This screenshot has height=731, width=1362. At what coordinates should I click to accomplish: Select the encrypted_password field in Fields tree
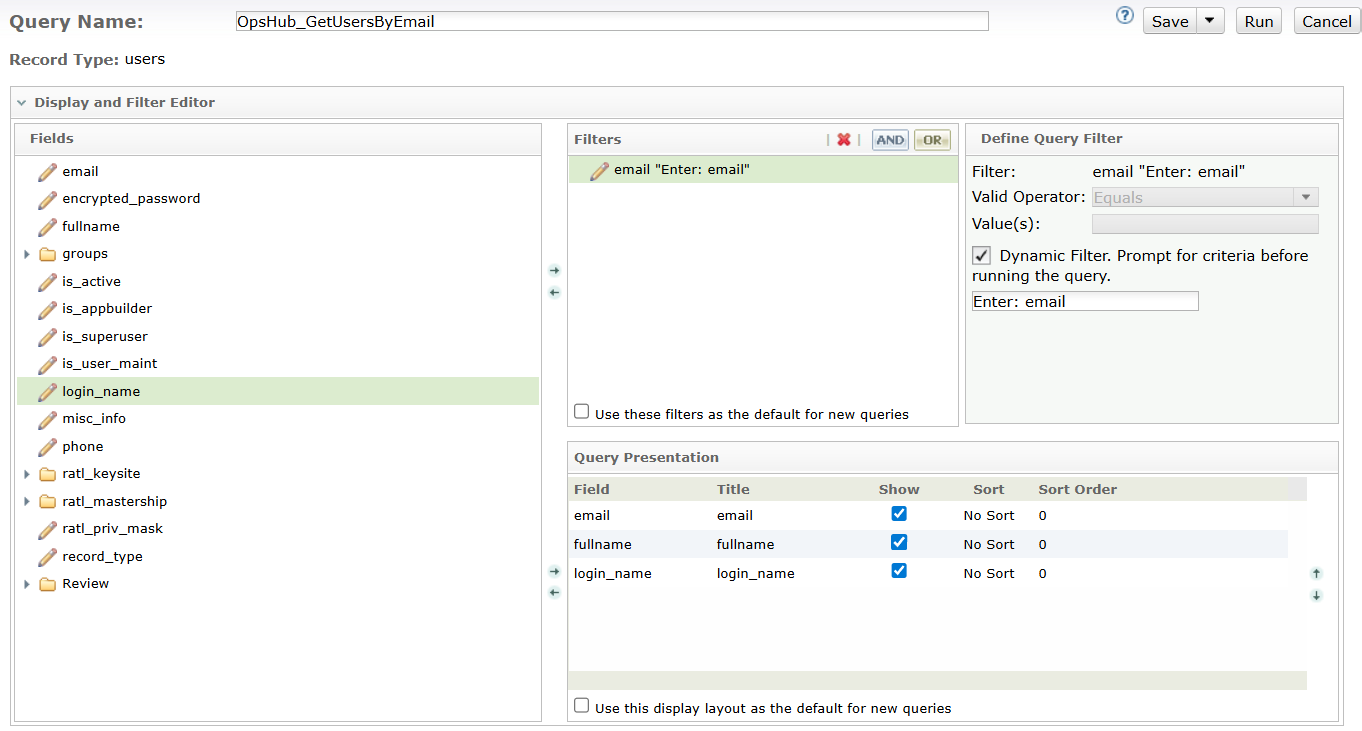tap(131, 199)
